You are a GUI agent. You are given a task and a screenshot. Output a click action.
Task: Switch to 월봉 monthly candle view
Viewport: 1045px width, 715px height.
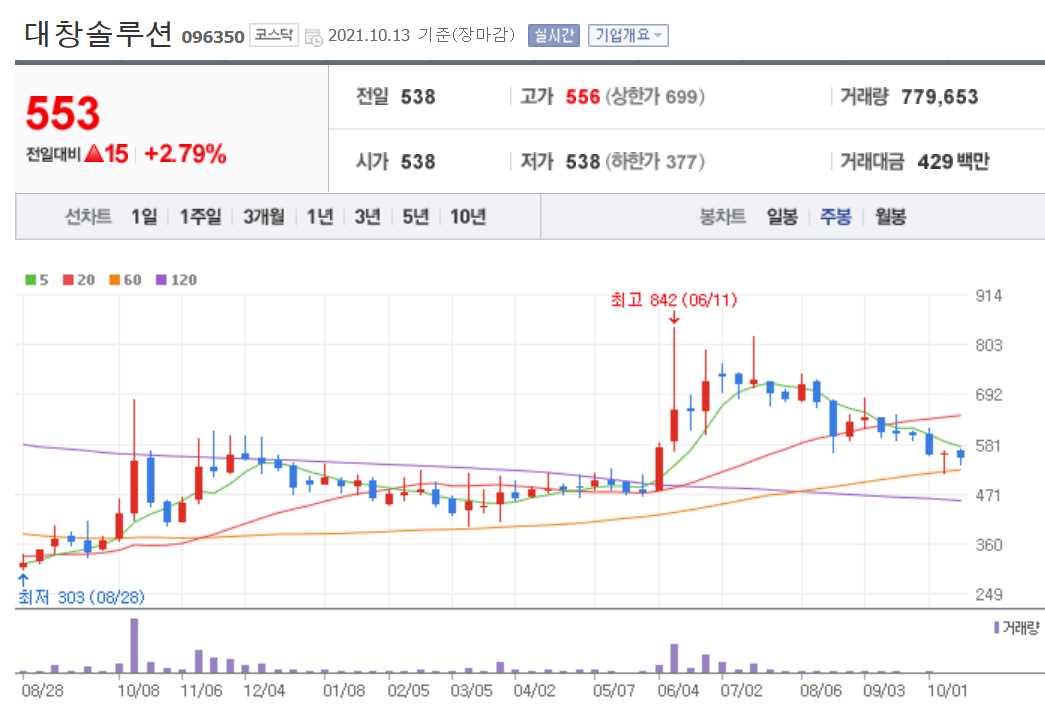[891, 216]
